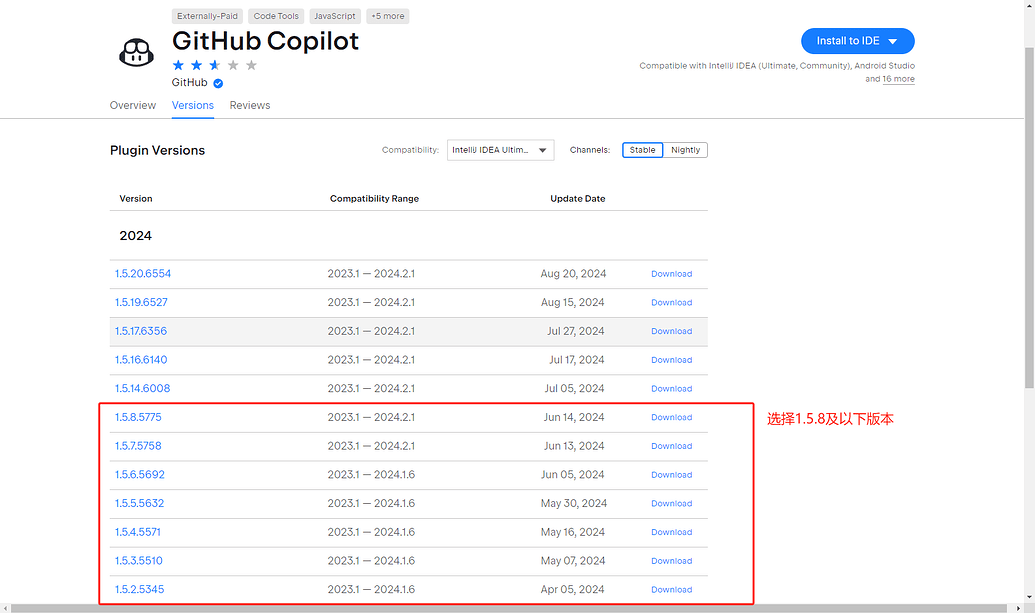This screenshot has height=613, width=1035.
Task: Click the Update Date column header
Action: click(578, 199)
